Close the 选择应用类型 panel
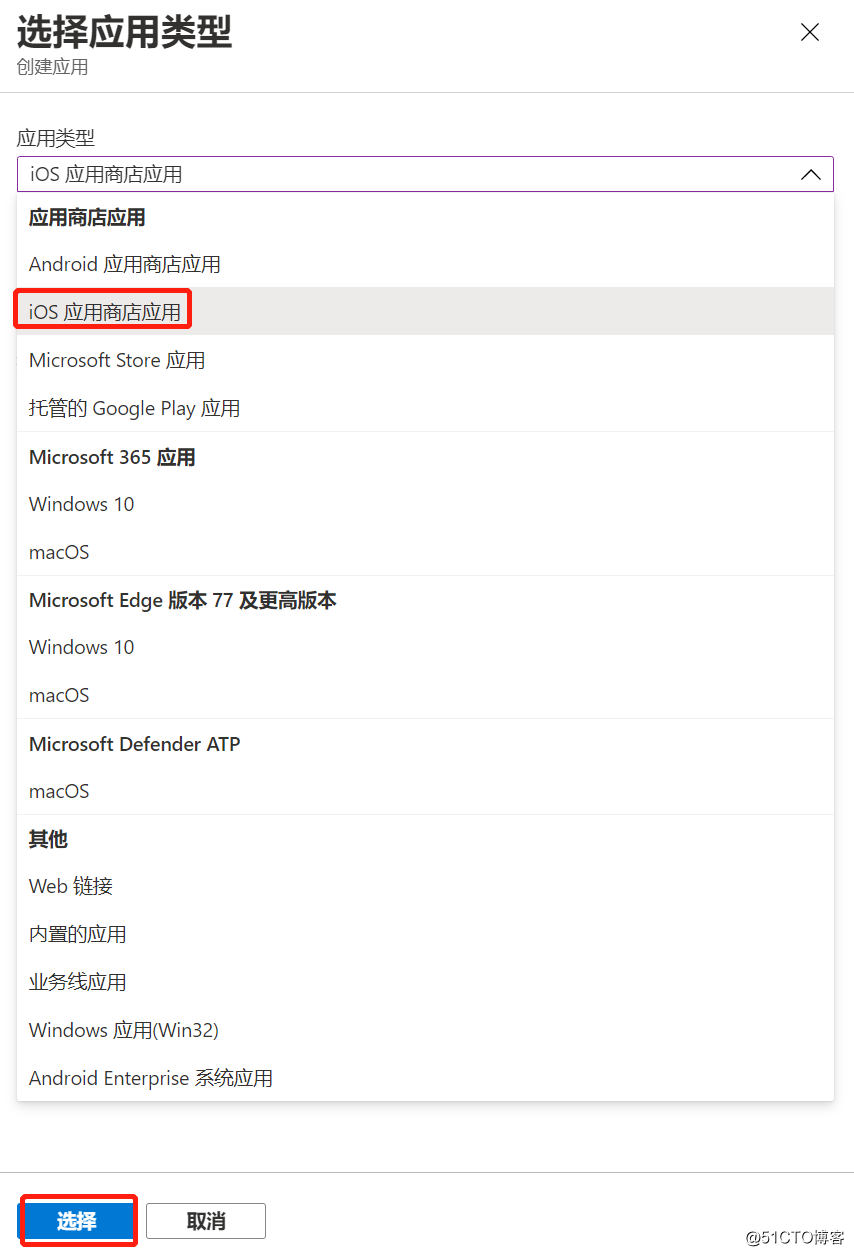 [x=810, y=33]
